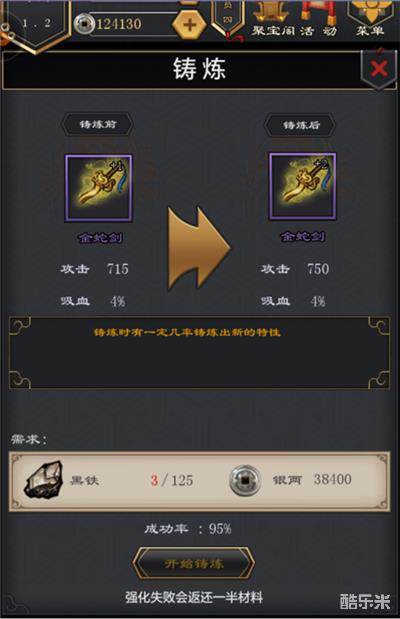Image resolution: width=400 pixels, height=619 pixels.
Task: Click the 银两 silver coin icon in requirements
Action: click(245, 480)
